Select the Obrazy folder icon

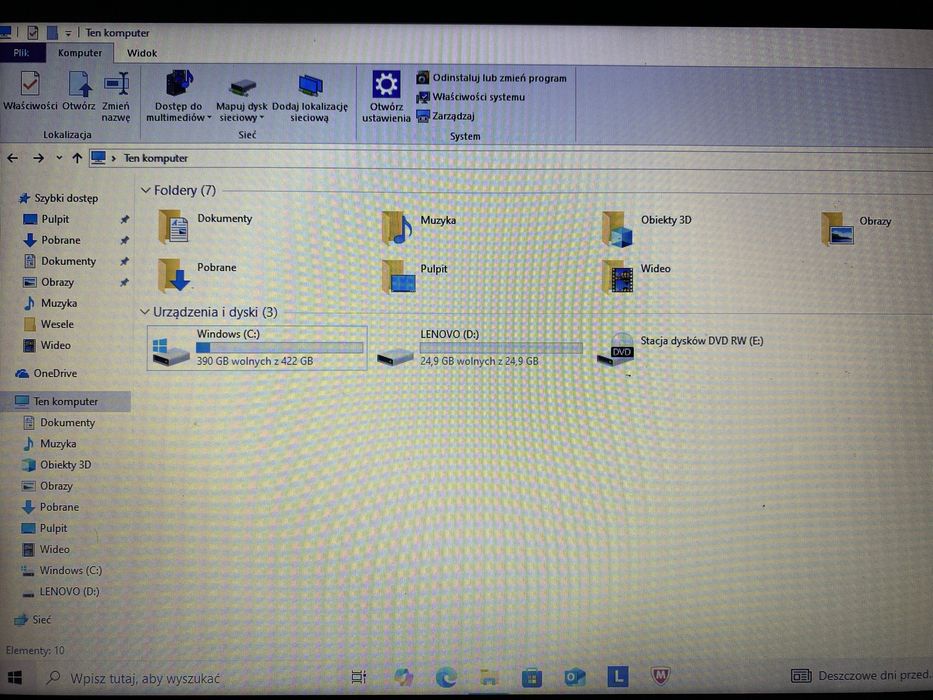[x=838, y=229]
